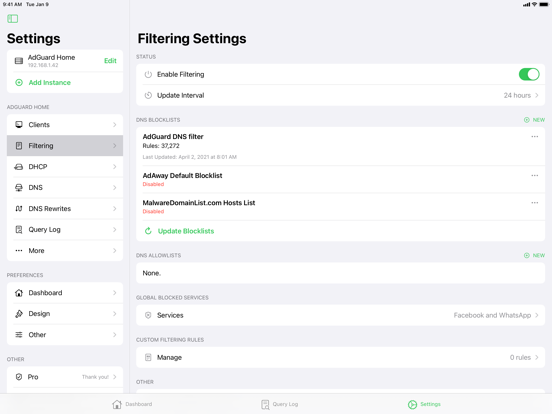
Task: Click the Query Log icon in sidebar
Action: tap(19, 230)
